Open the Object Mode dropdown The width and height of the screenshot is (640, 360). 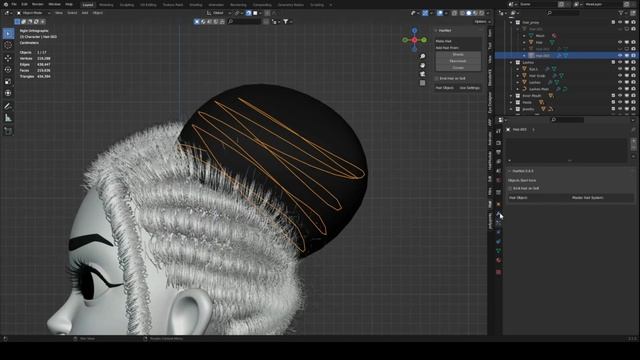(33, 13)
